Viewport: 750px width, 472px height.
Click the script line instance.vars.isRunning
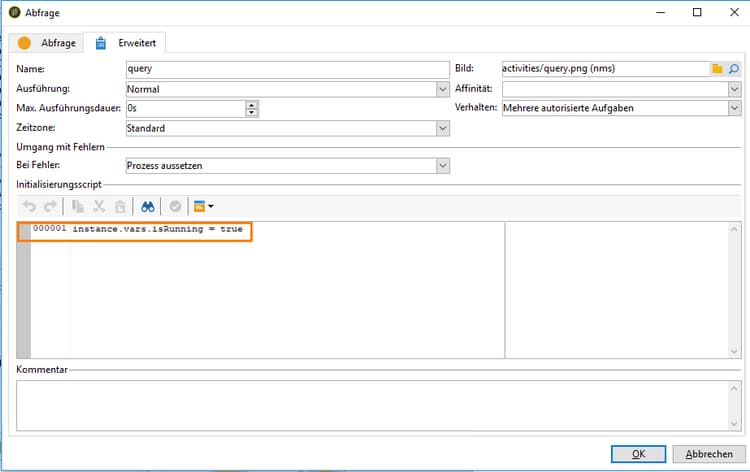[157, 229]
